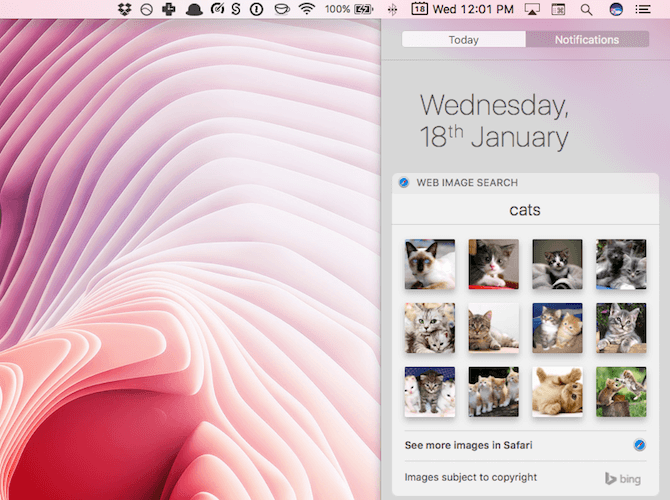Viewport: 670px width, 500px height.
Task: Click the Web Image Search widget header
Action: [x=467, y=182]
